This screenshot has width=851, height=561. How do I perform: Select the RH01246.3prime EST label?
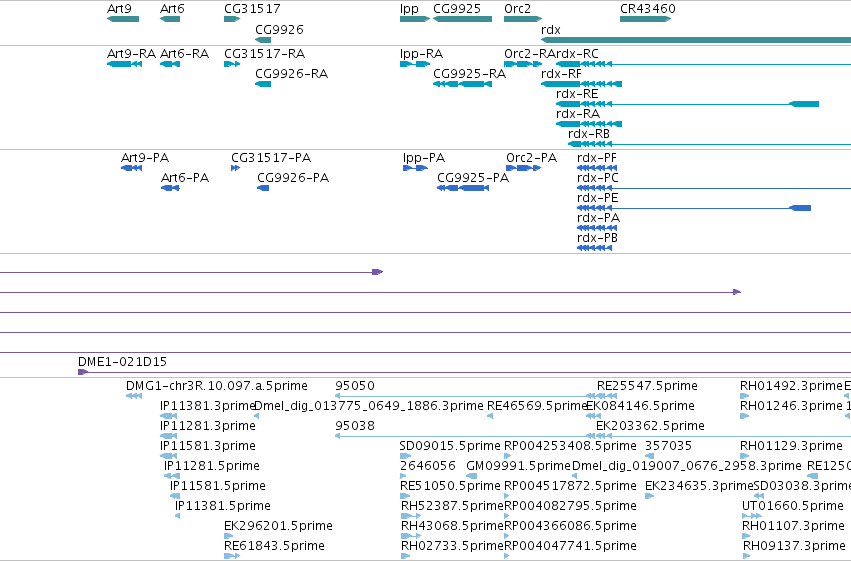pyautogui.click(x=791, y=406)
